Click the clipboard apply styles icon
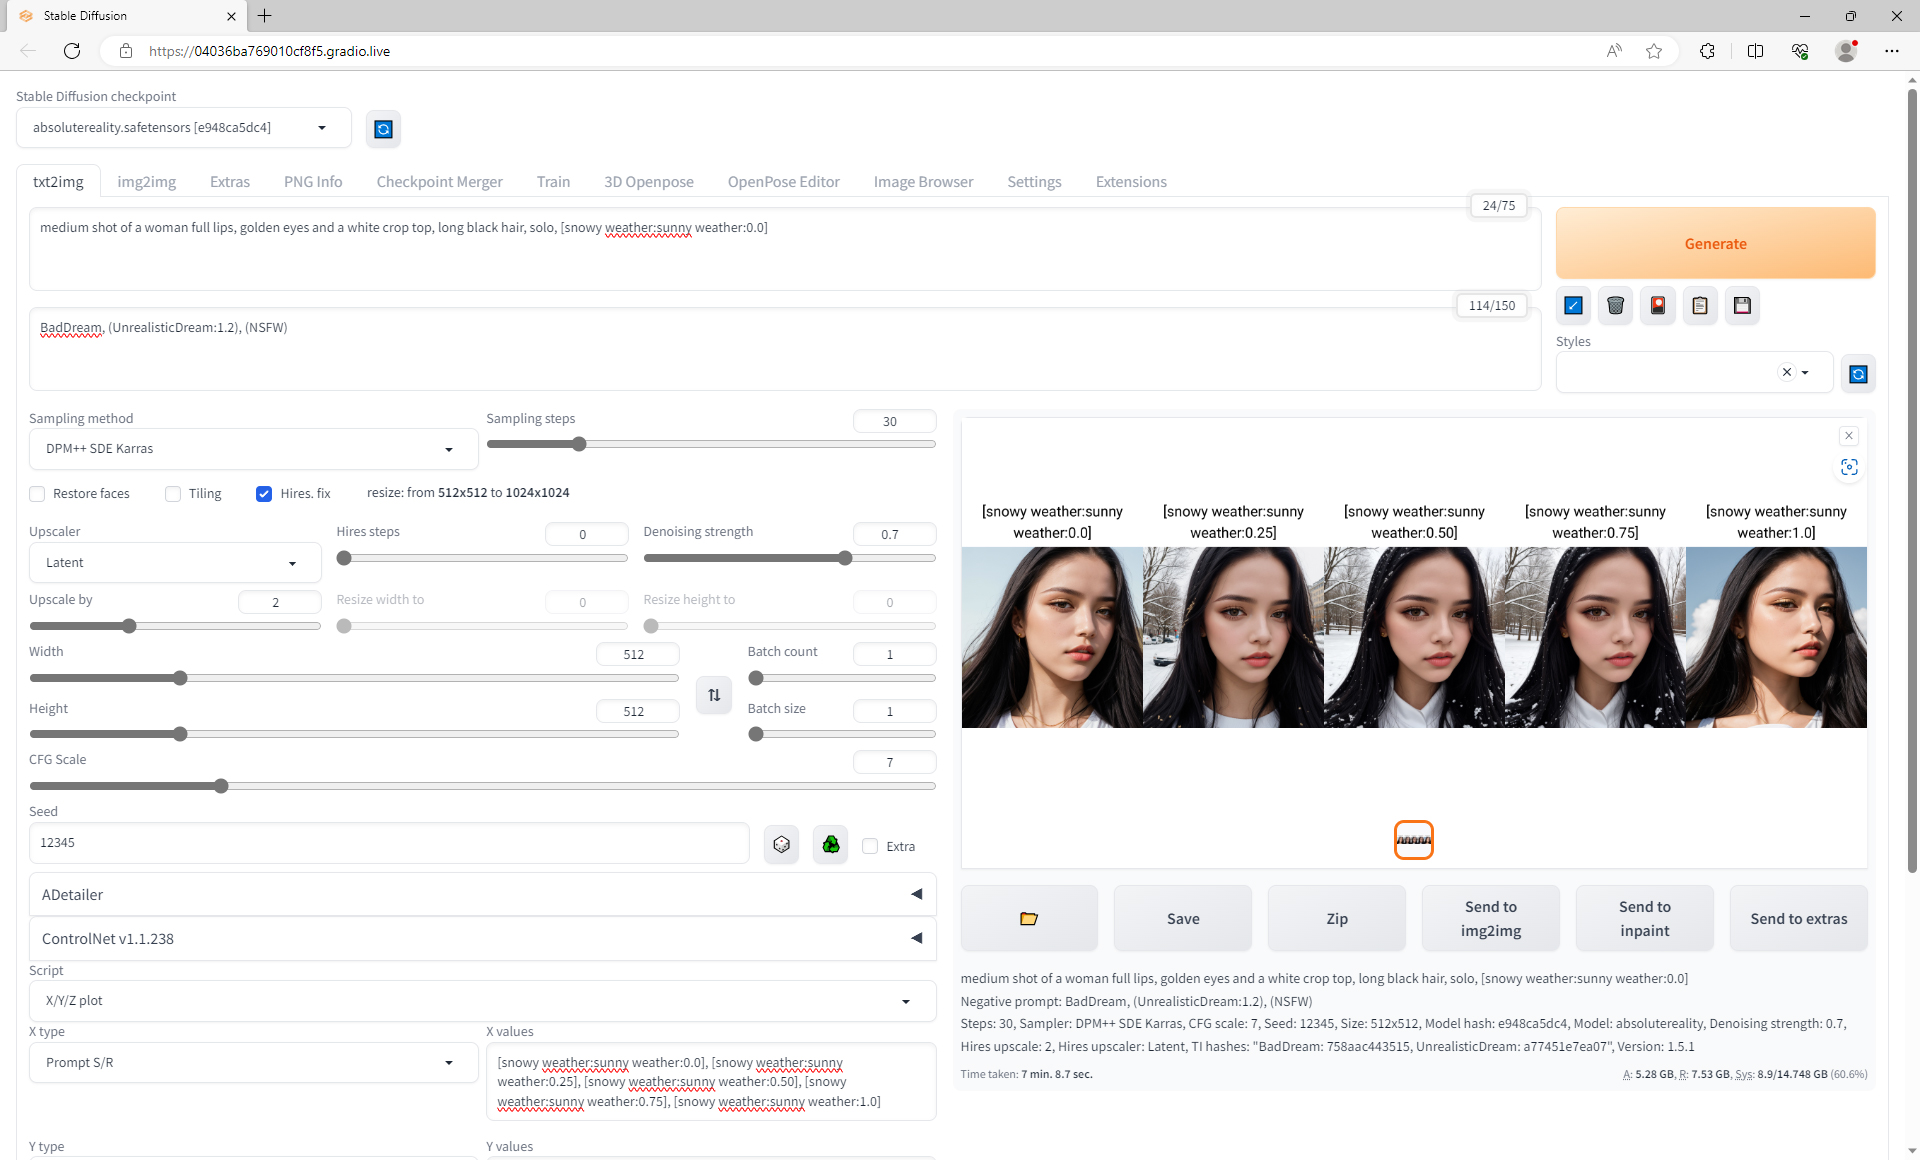The width and height of the screenshot is (1920, 1160). click(x=1700, y=306)
